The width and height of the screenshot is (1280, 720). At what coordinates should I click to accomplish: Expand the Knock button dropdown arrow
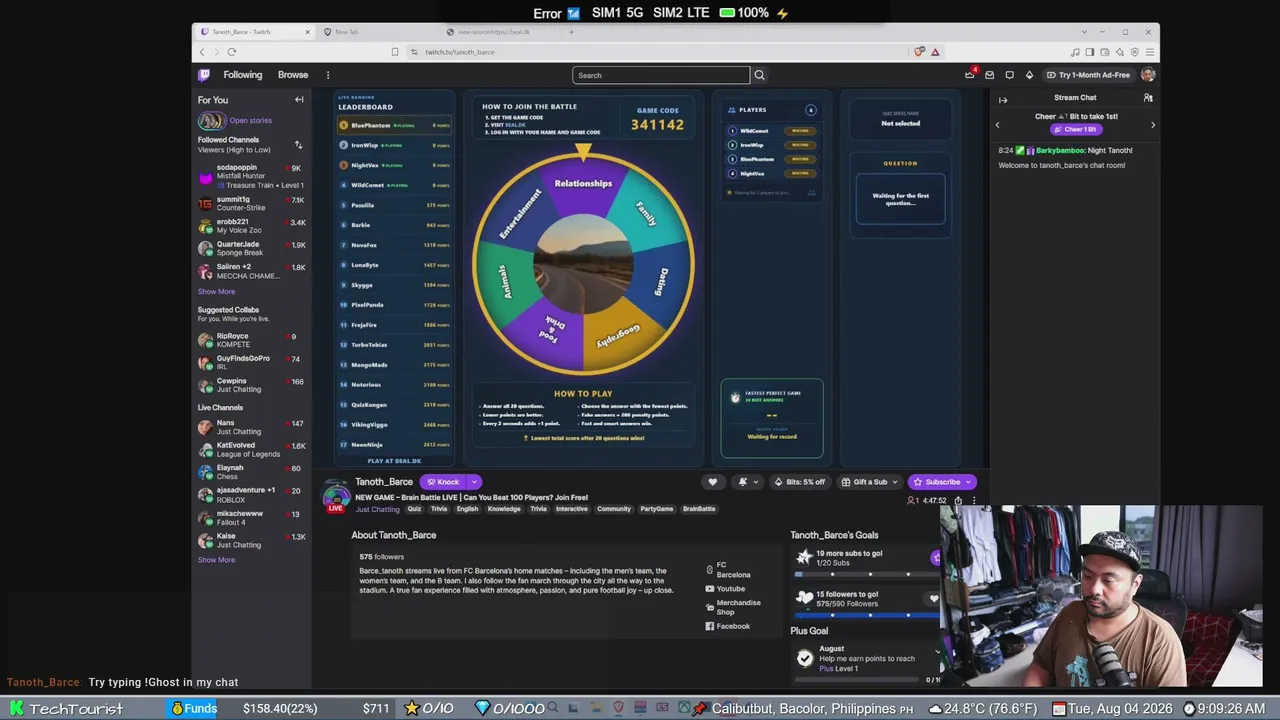tap(474, 482)
